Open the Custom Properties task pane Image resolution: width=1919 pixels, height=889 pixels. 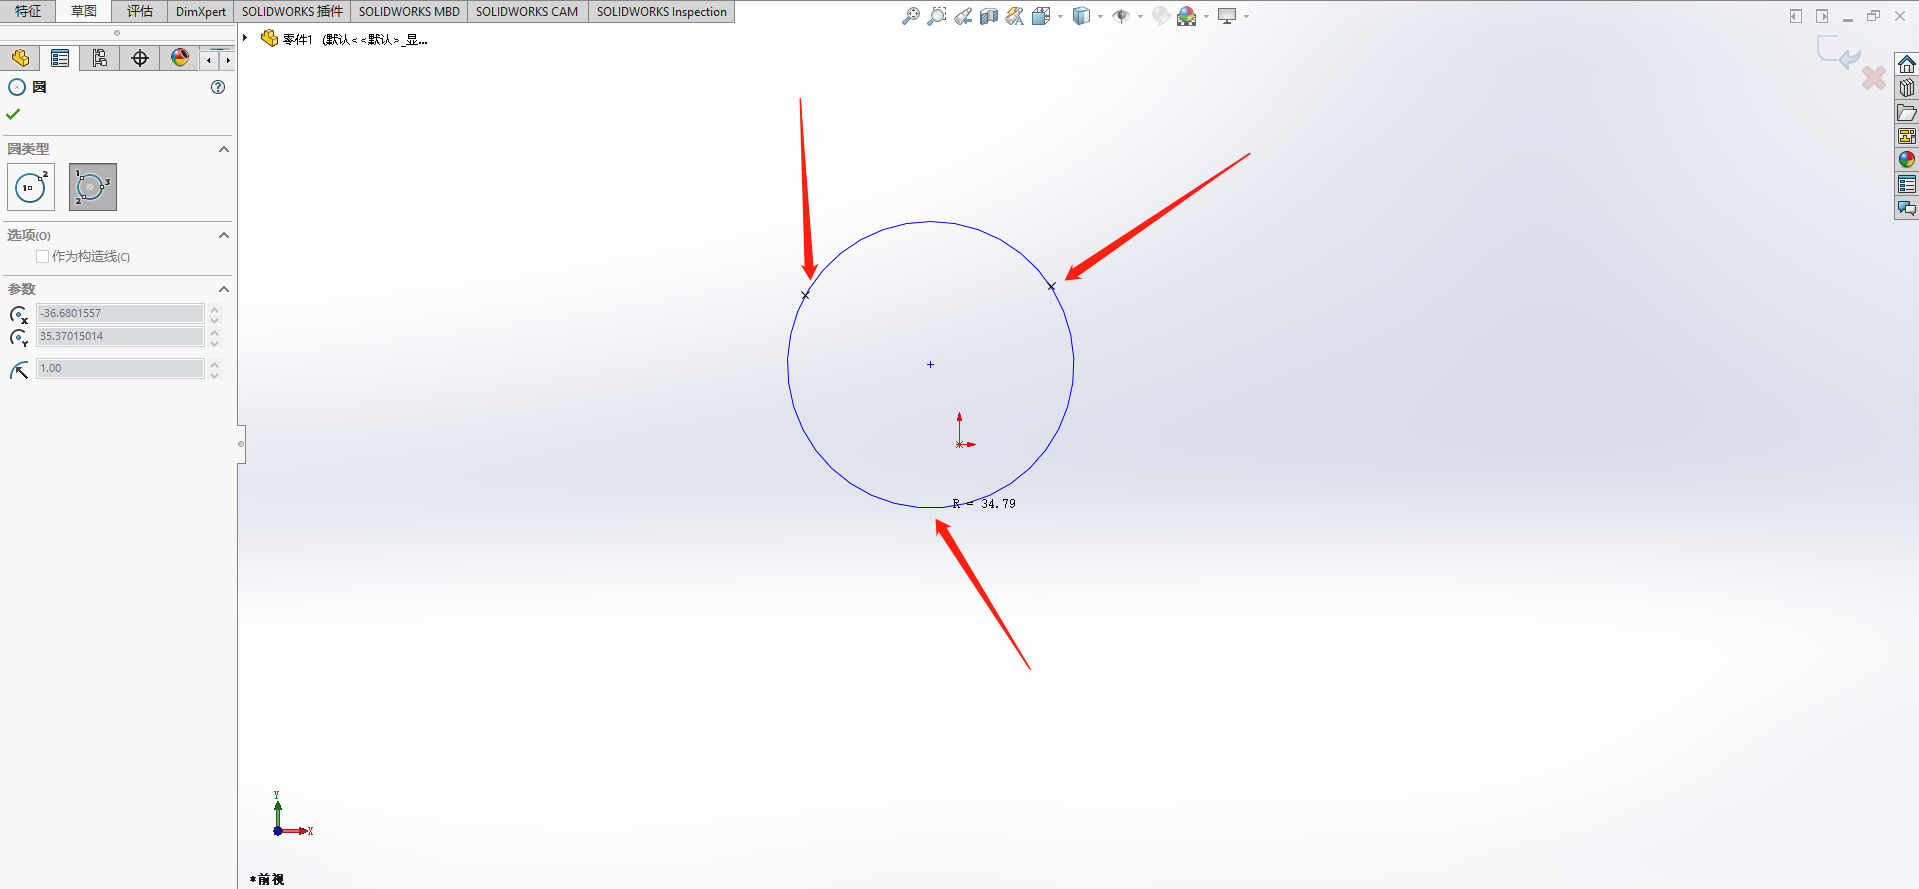pos(1907,184)
